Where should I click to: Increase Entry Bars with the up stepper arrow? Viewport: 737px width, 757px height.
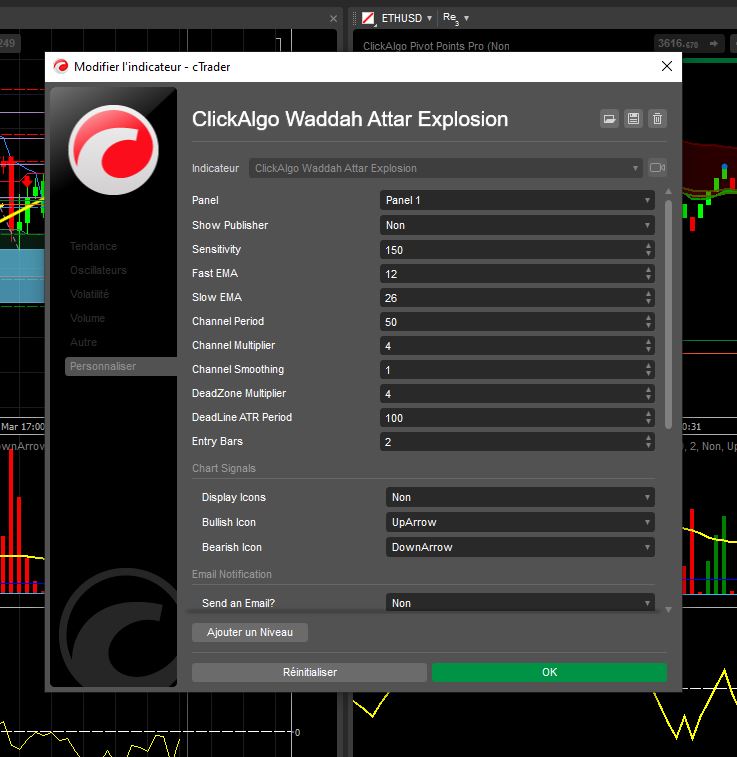coord(648,437)
